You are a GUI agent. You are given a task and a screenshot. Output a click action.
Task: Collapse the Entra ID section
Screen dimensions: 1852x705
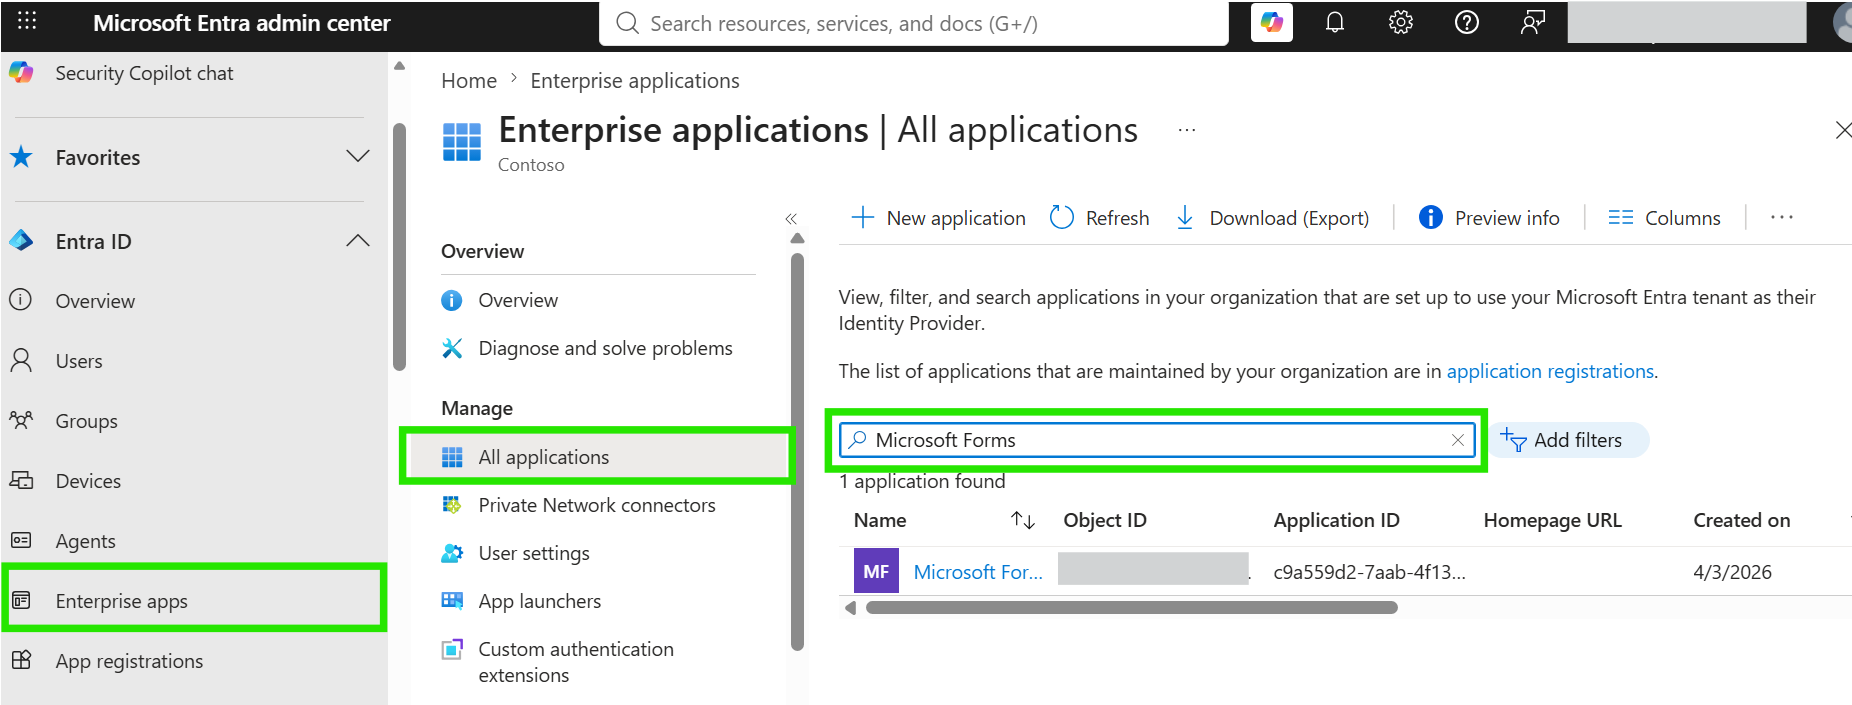(x=358, y=241)
